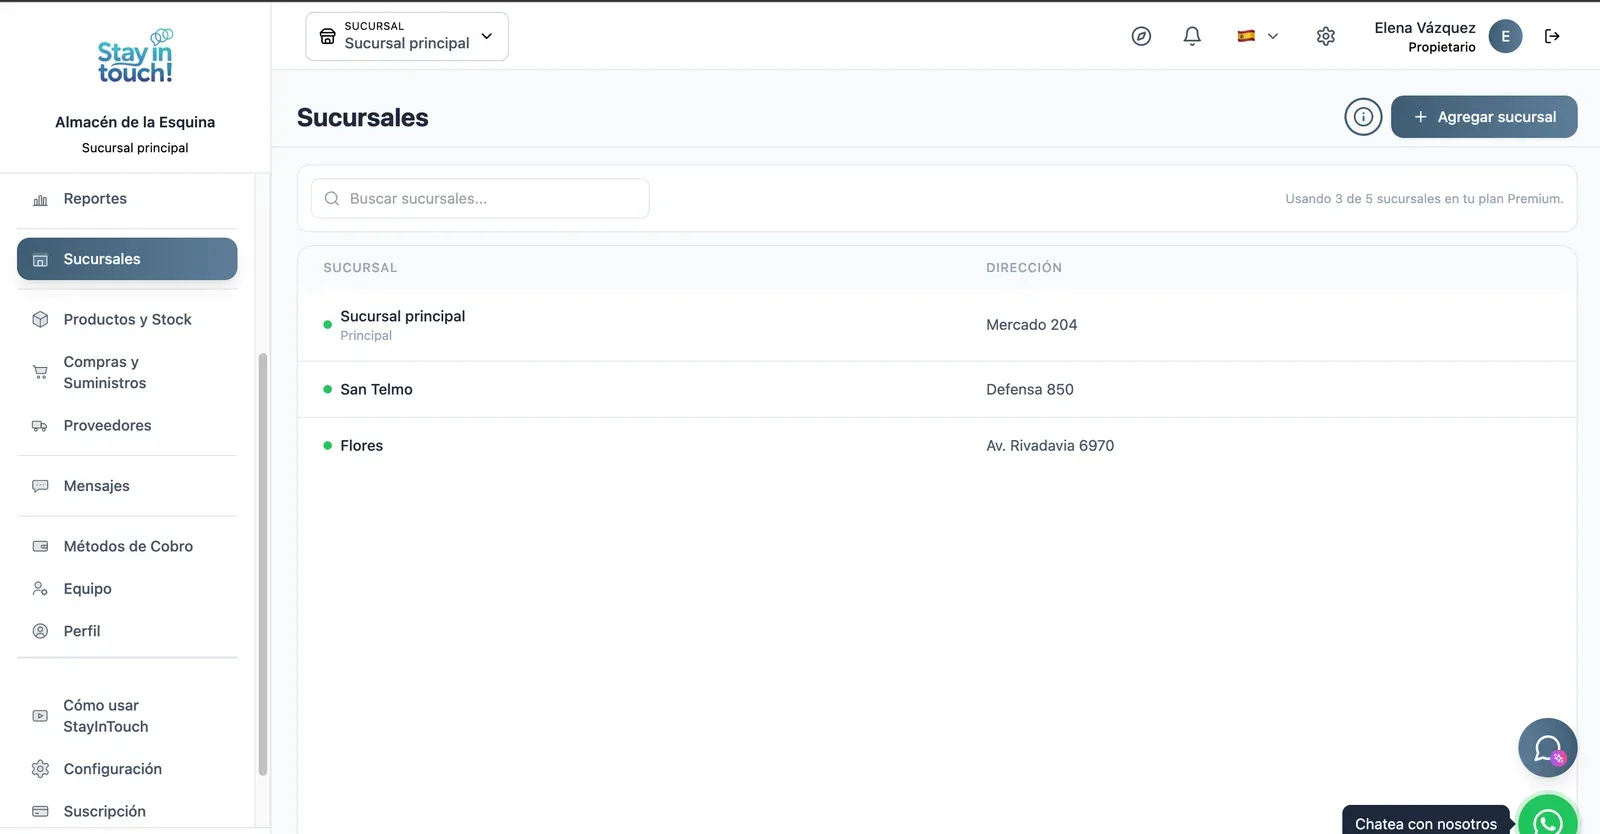The image size is (1600, 834).
Task: Open Elena Vázquez avatar circle
Action: coord(1505,36)
